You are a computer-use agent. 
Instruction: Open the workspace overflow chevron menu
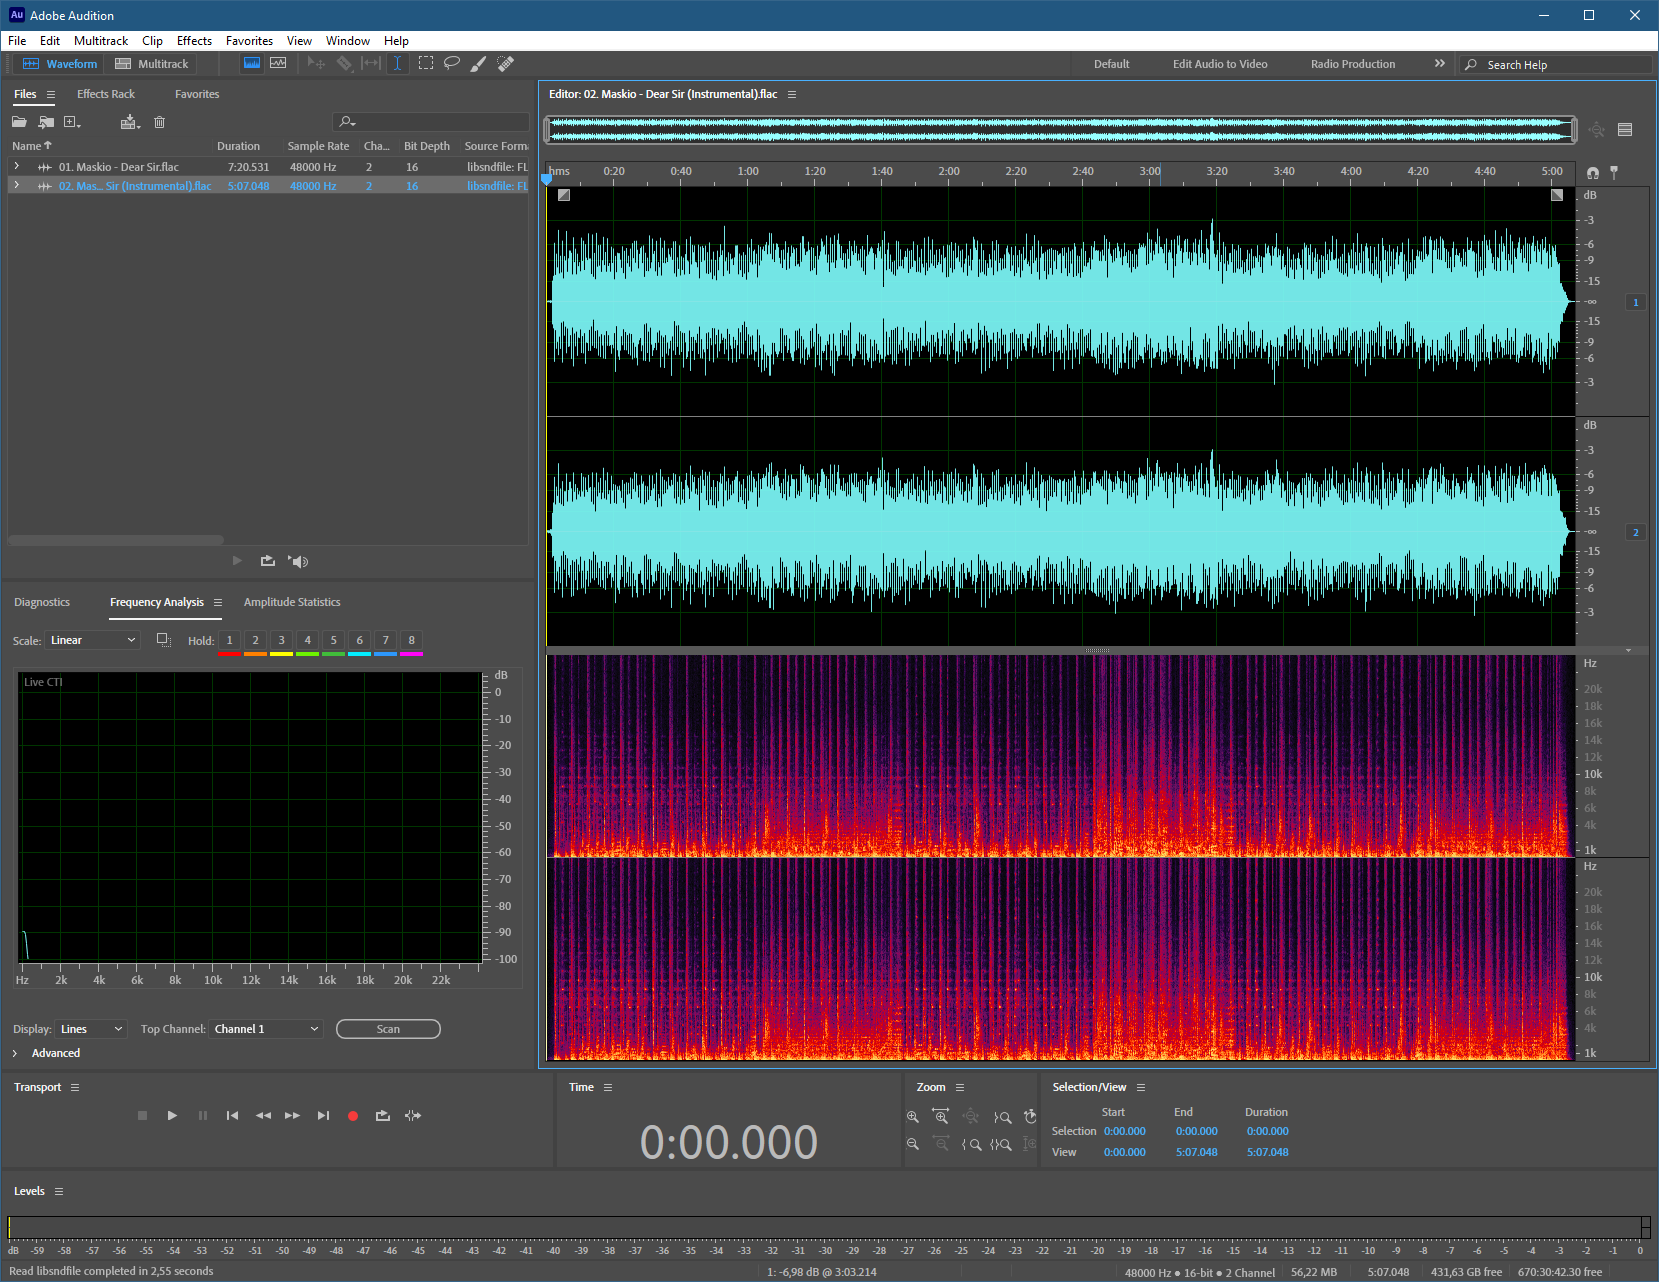click(x=1440, y=63)
